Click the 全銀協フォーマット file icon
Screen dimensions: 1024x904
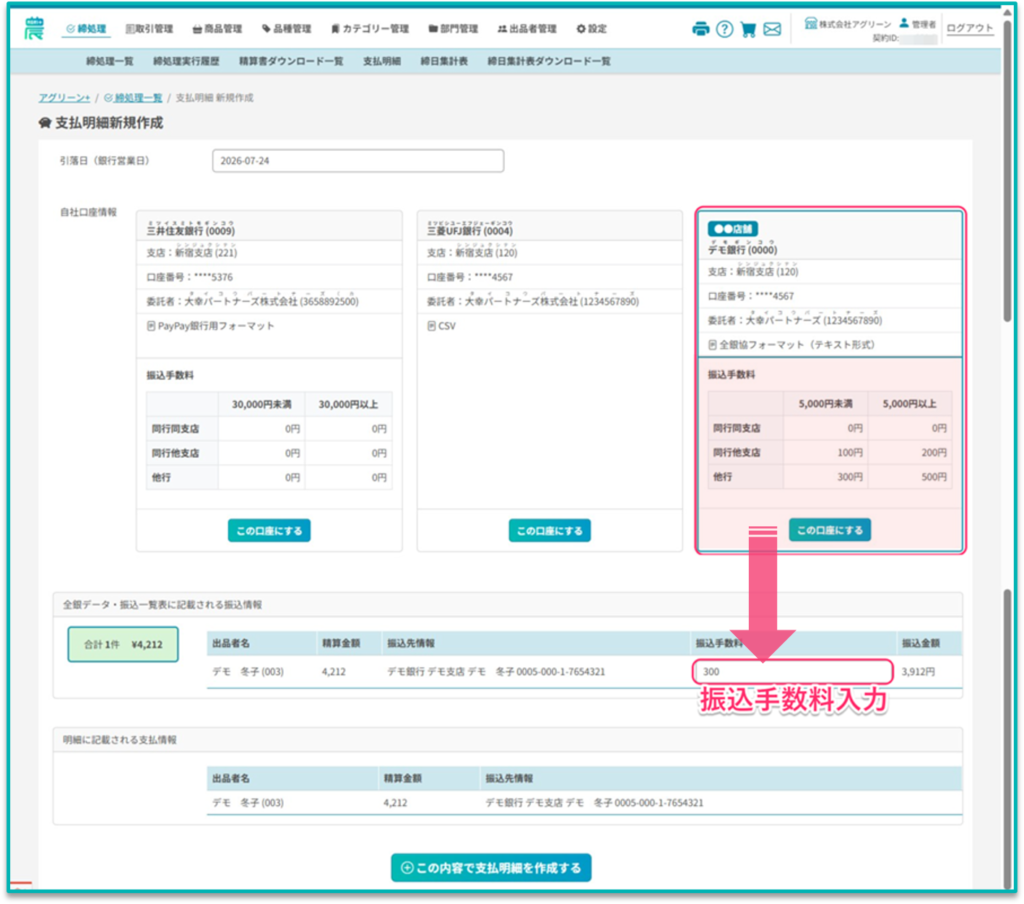point(712,344)
